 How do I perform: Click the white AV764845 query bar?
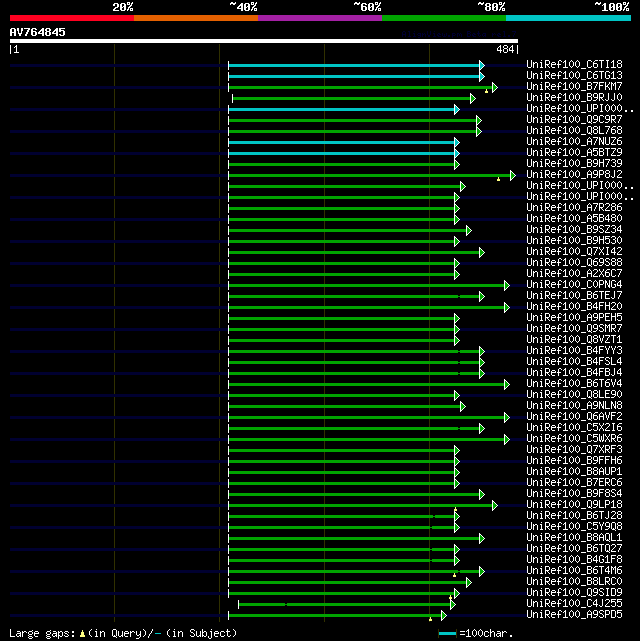click(264, 41)
